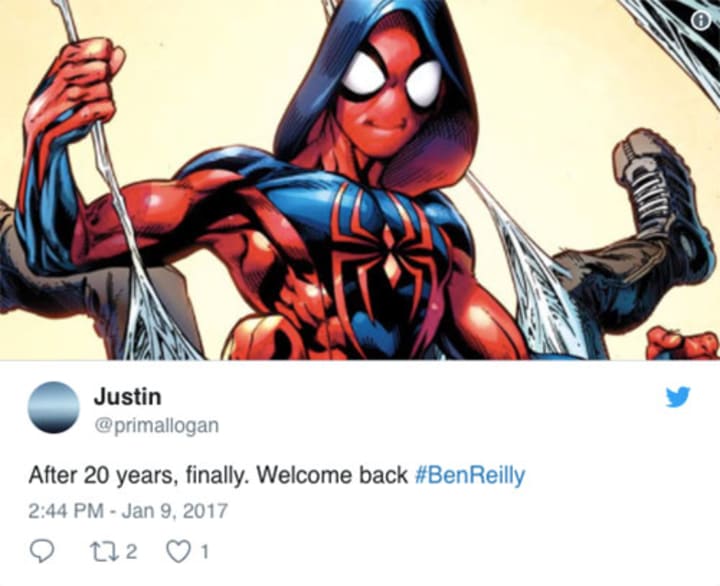Viewport: 720px width, 586px height.
Task: Open the #BenReilly hashtag
Action: [x=470, y=476]
